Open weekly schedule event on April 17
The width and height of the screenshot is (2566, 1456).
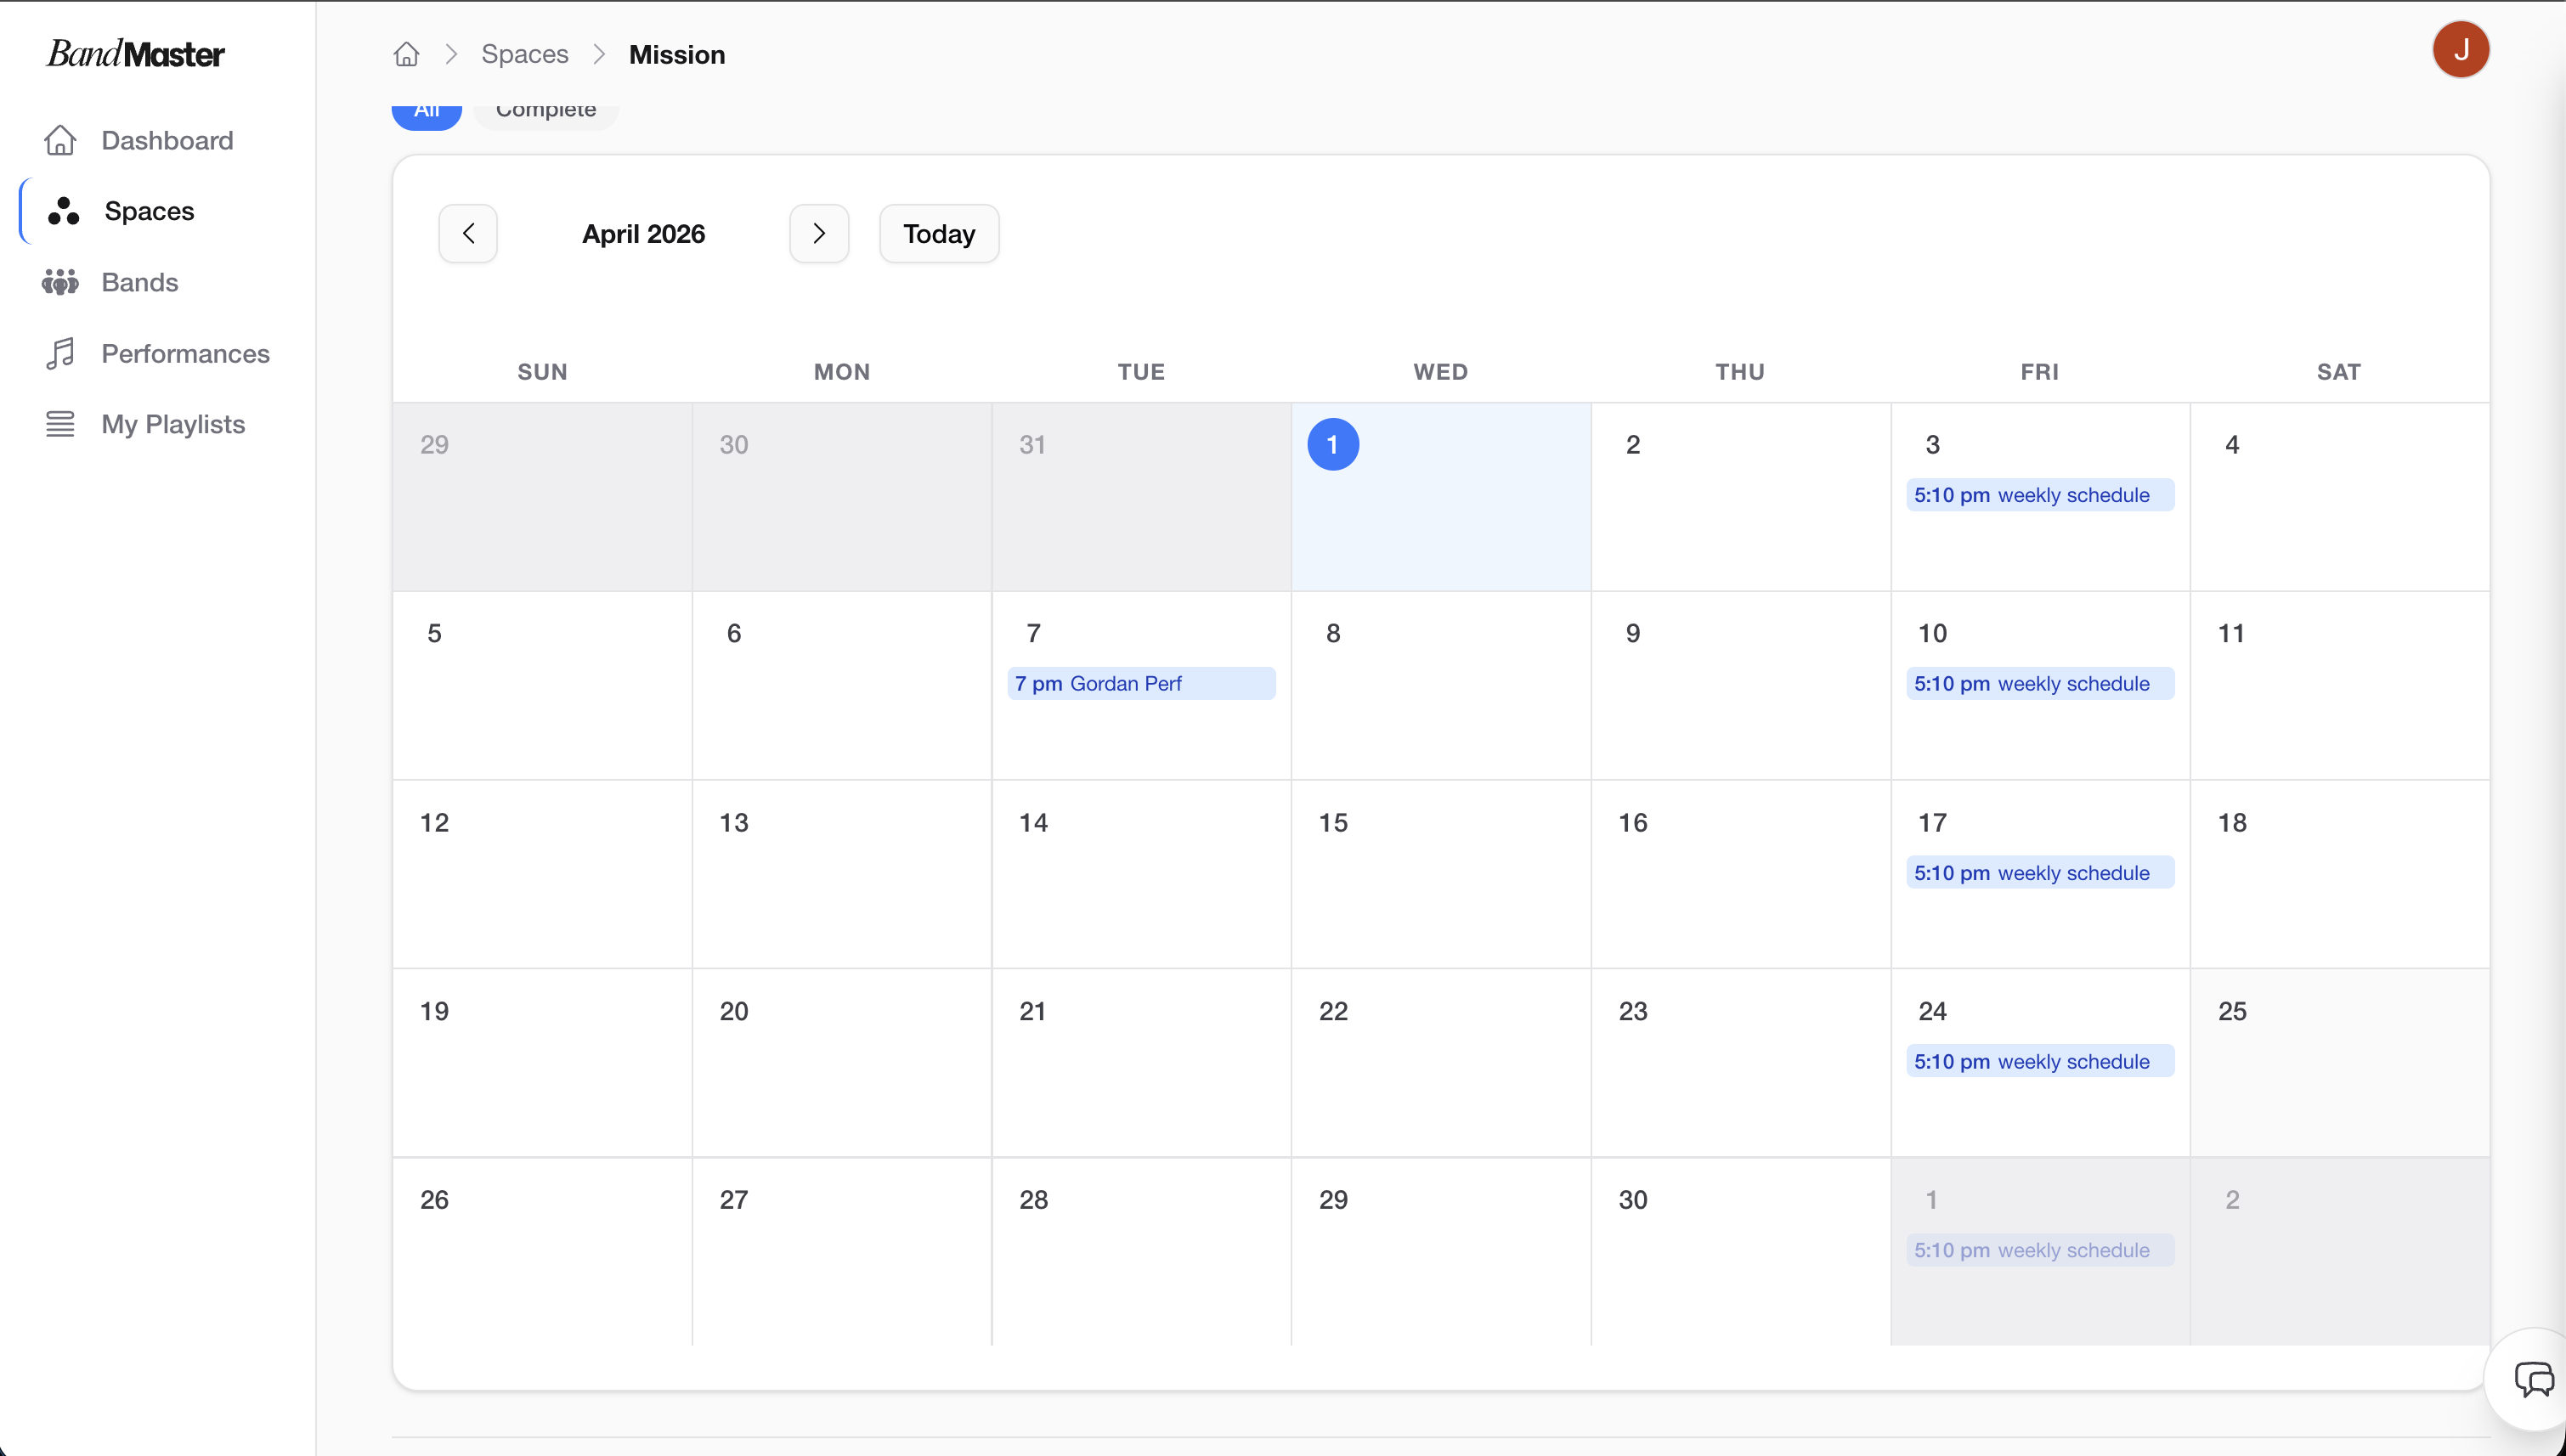click(2039, 873)
